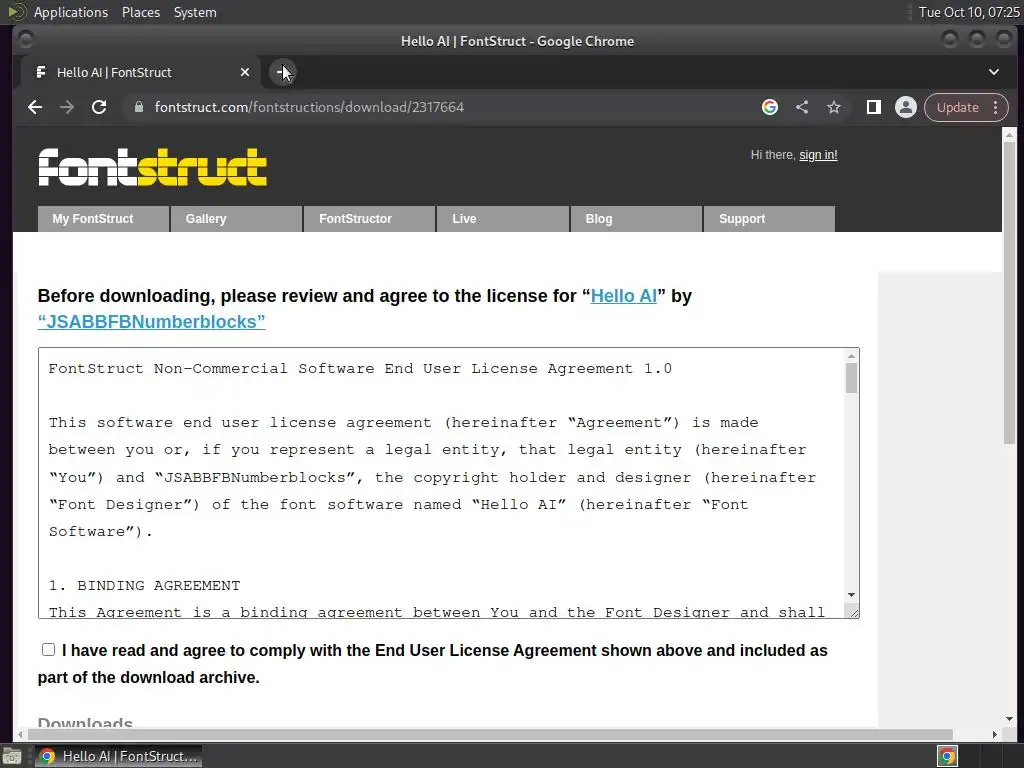The width and height of the screenshot is (1024, 768).
Task: Open the side panel icon
Action: (x=874, y=107)
